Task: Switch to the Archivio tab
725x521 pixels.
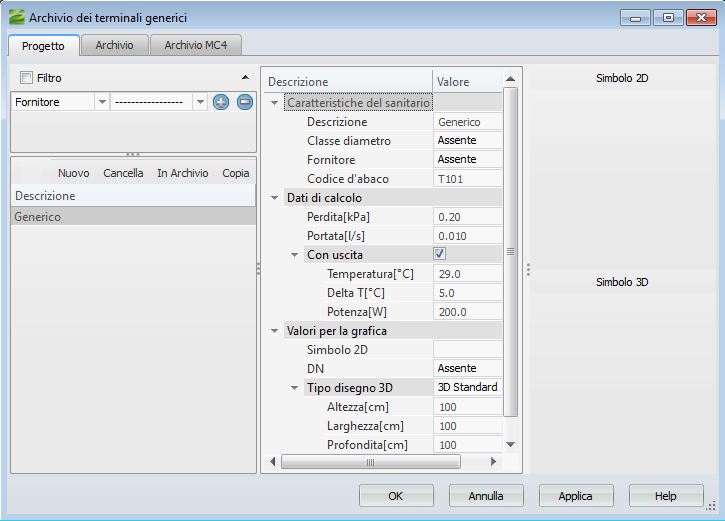Action: [x=115, y=45]
